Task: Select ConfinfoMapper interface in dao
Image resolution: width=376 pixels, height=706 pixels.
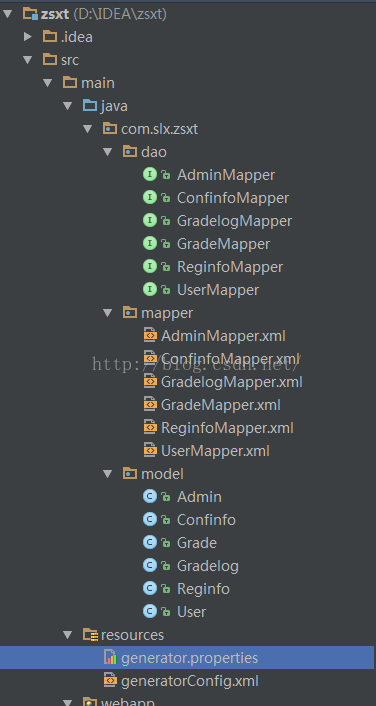Action: click(233, 198)
